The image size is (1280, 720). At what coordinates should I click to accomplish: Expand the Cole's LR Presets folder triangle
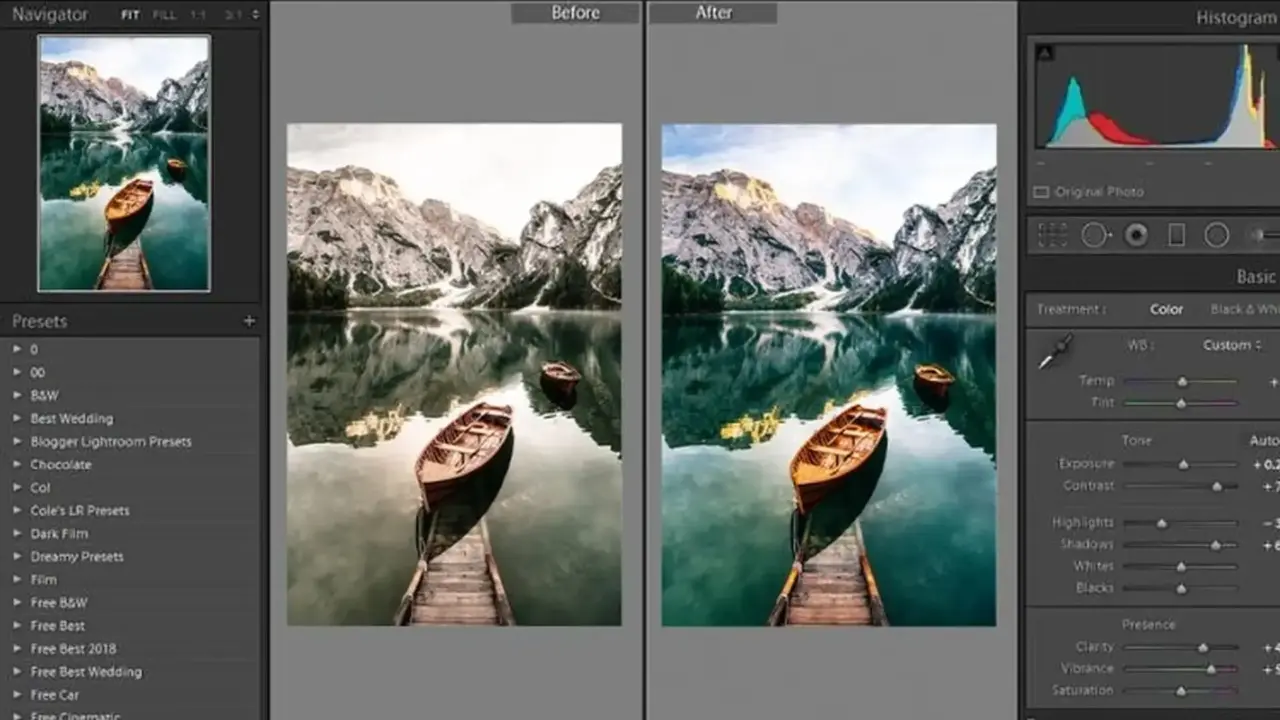click(x=17, y=510)
